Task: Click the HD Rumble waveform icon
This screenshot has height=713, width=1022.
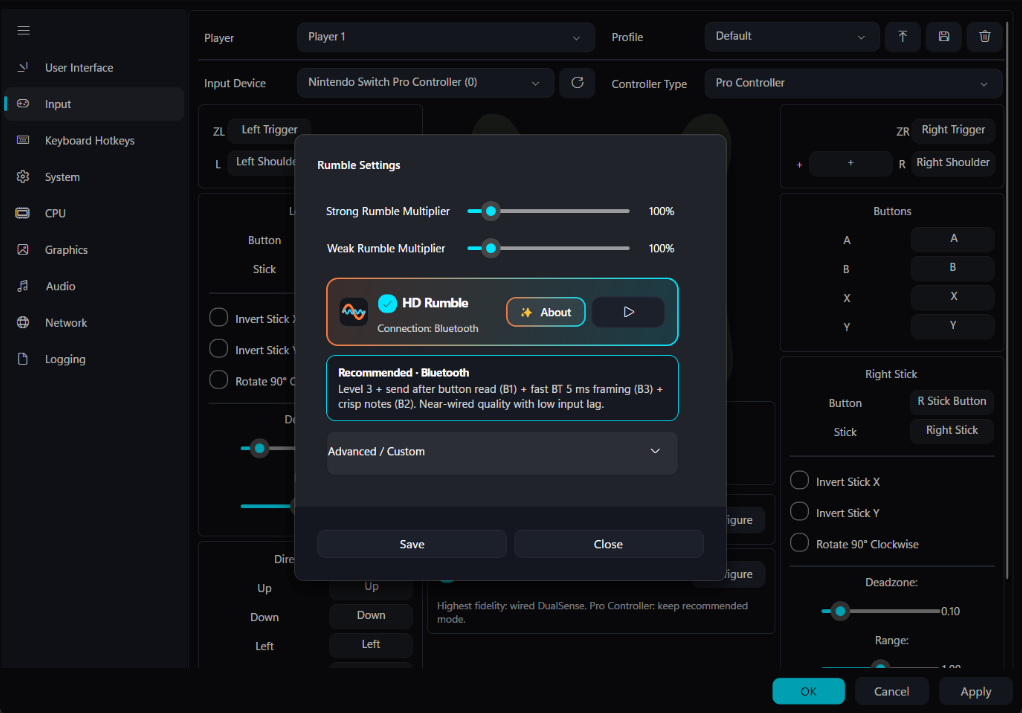Action: (354, 312)
